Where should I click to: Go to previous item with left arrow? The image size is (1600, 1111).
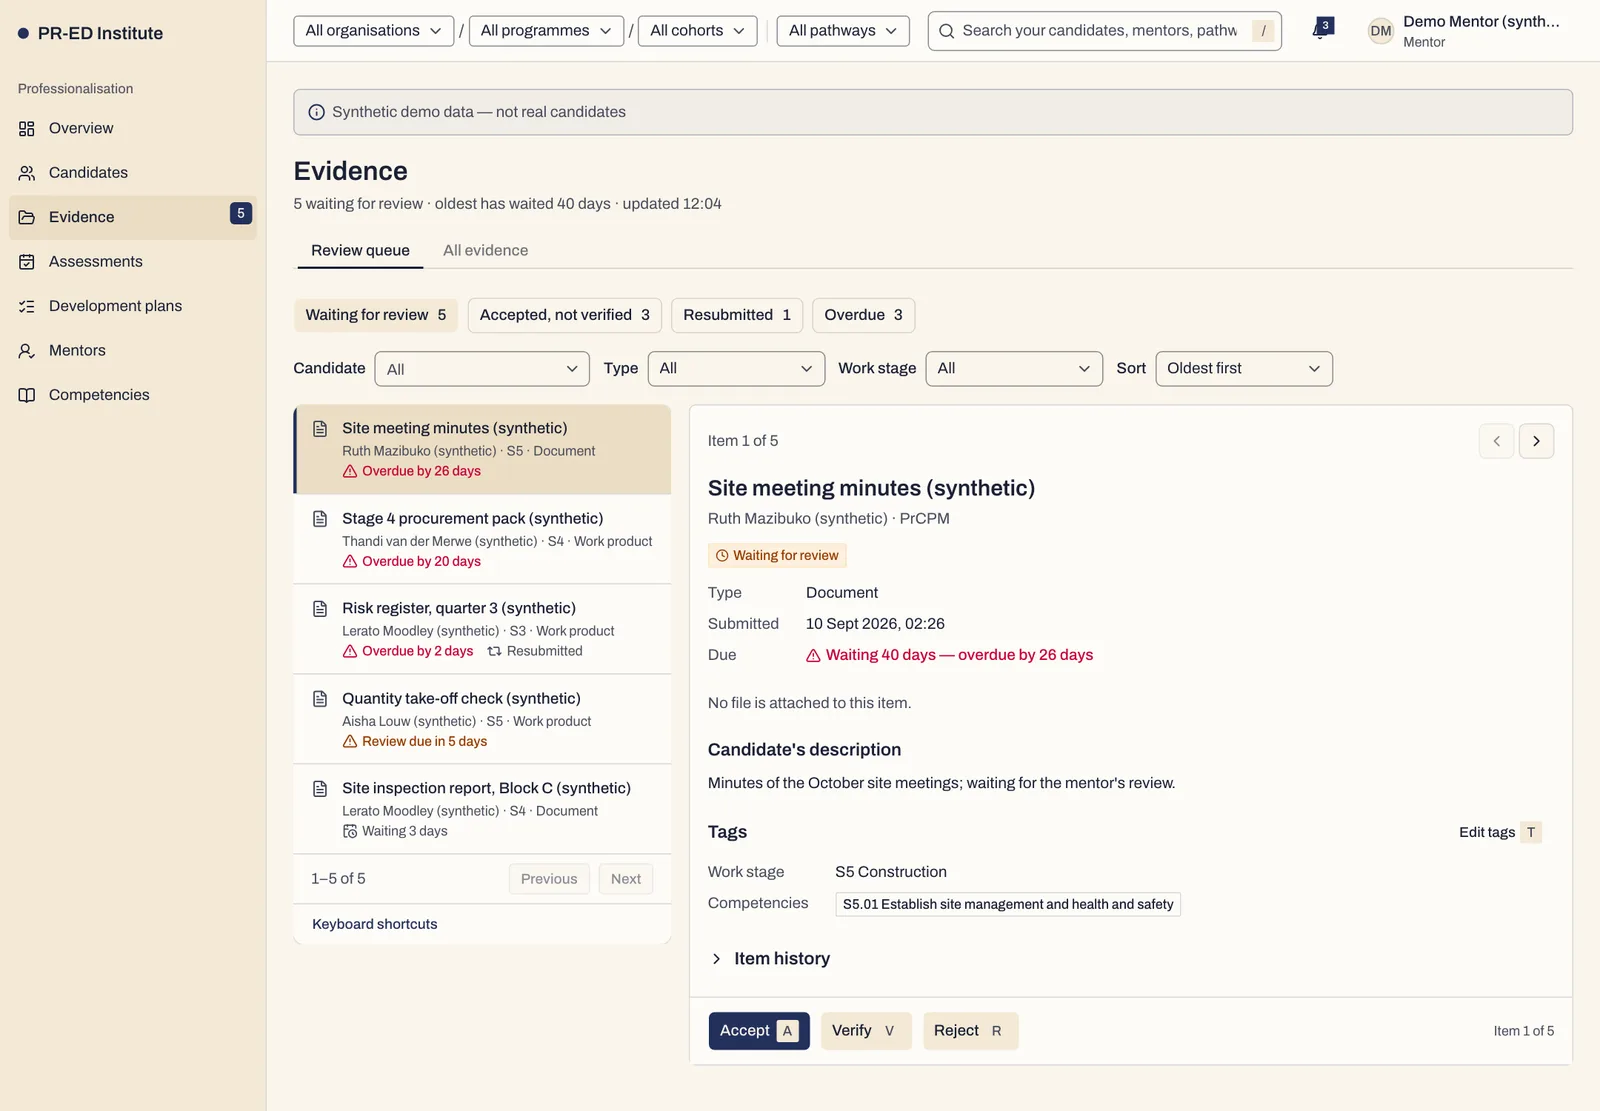tap(1496, 441)
